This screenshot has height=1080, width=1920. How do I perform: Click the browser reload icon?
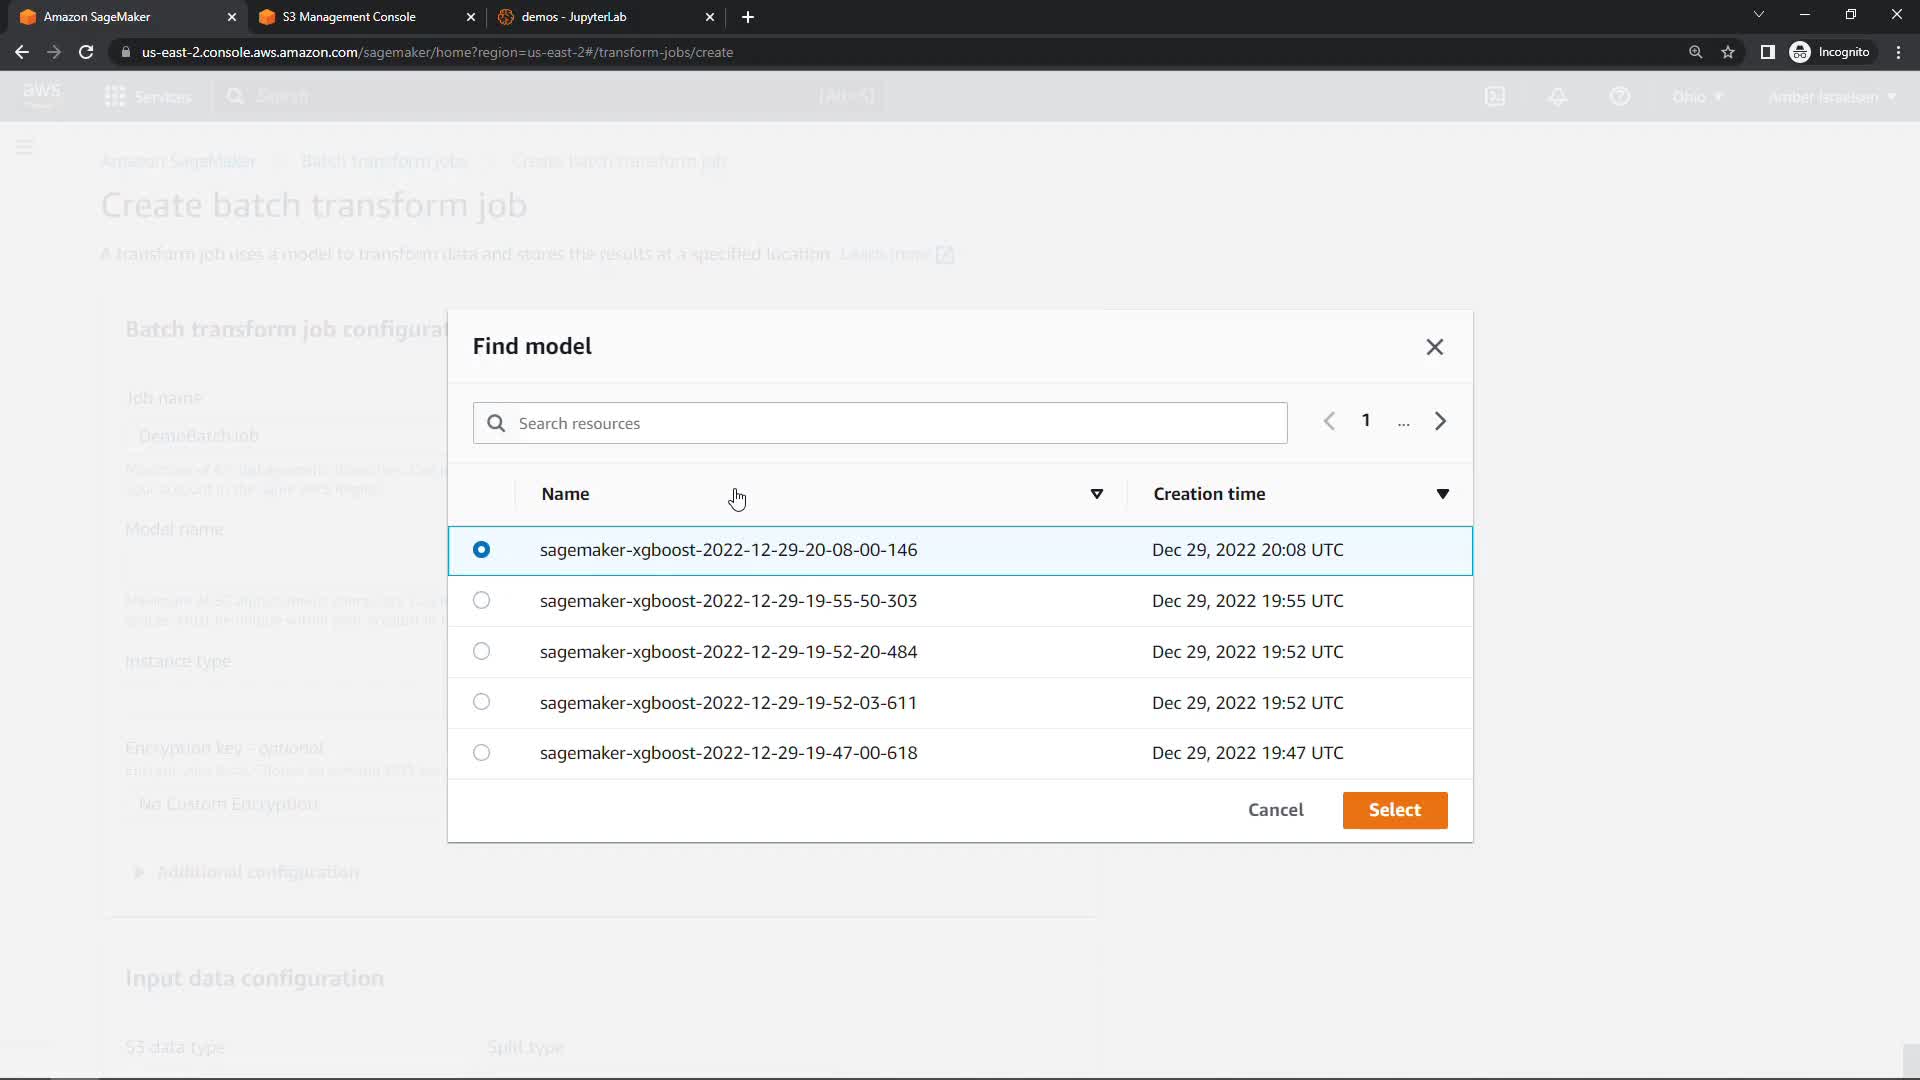(86, 52)
